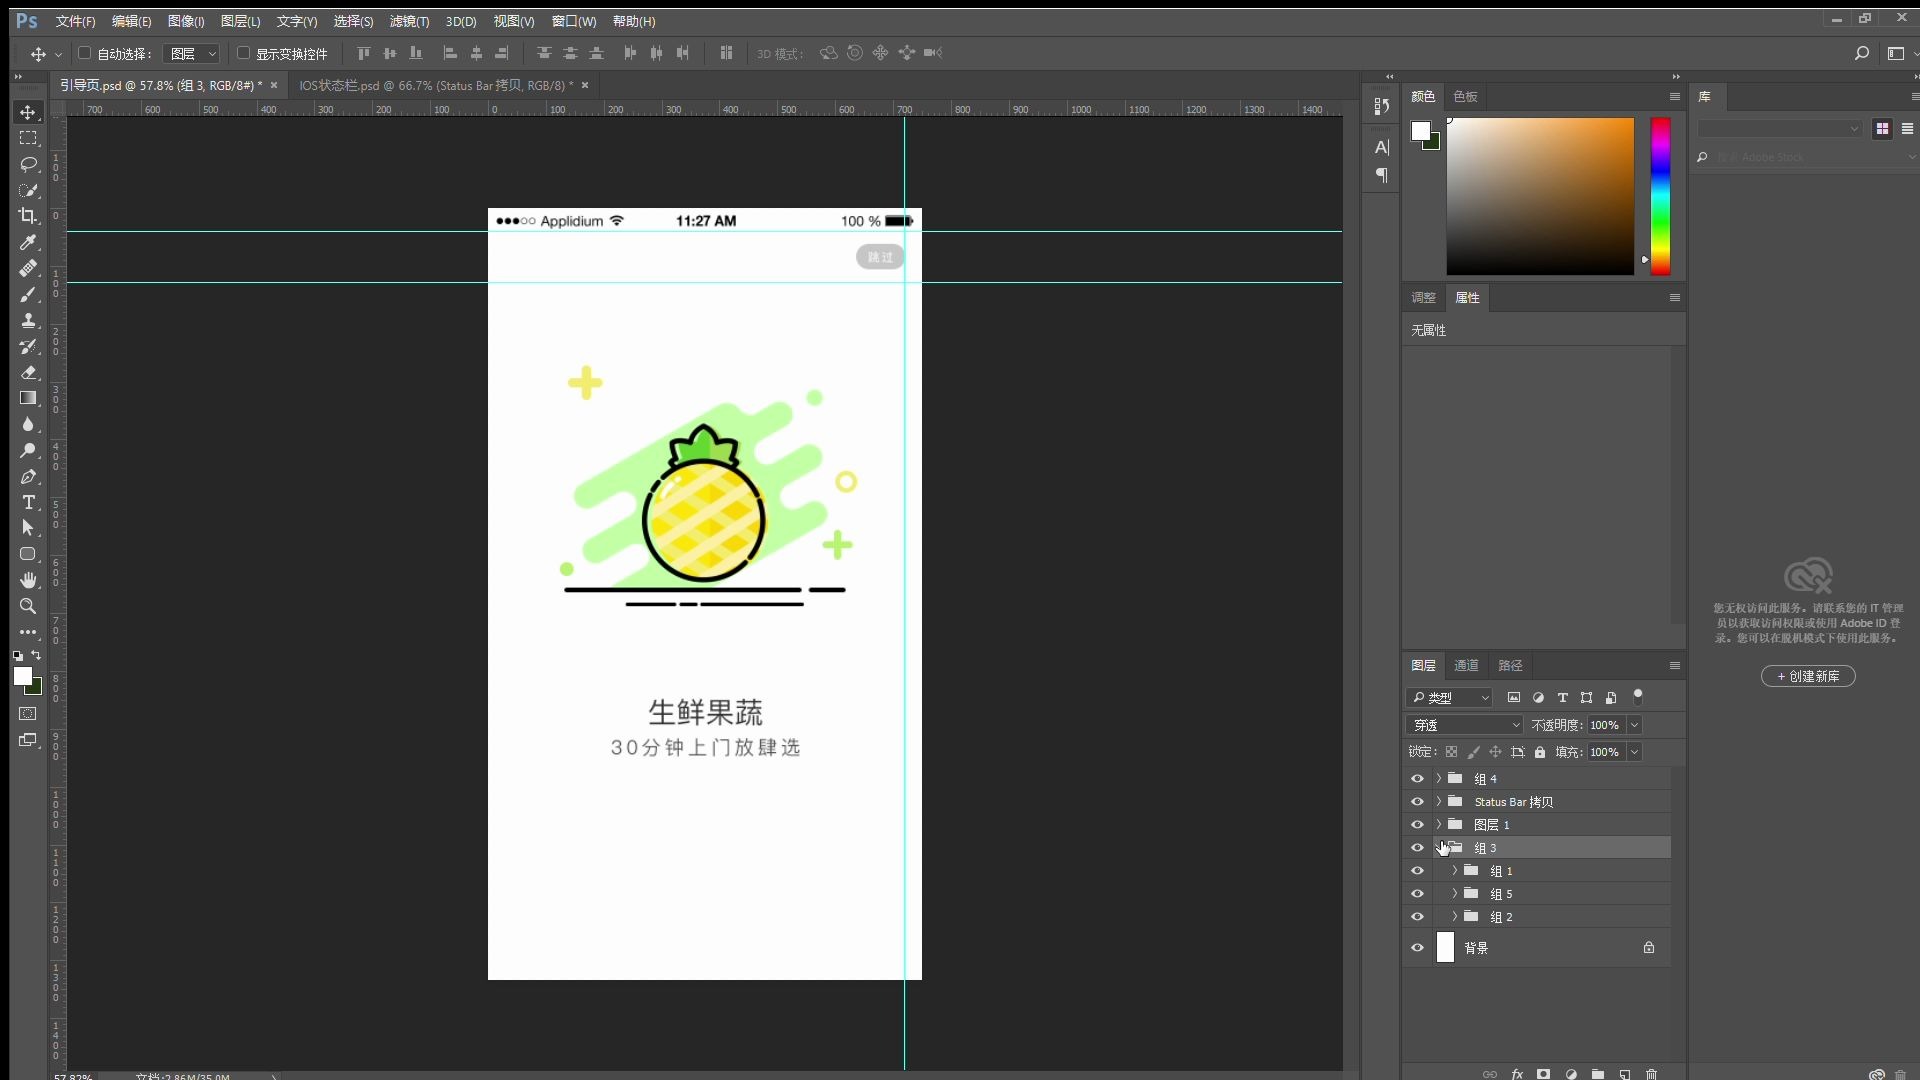Viewport: 1920px width, 1080px height.
Task: Expand the Status Bar 拷贝 group
Action: point(1439,801)
